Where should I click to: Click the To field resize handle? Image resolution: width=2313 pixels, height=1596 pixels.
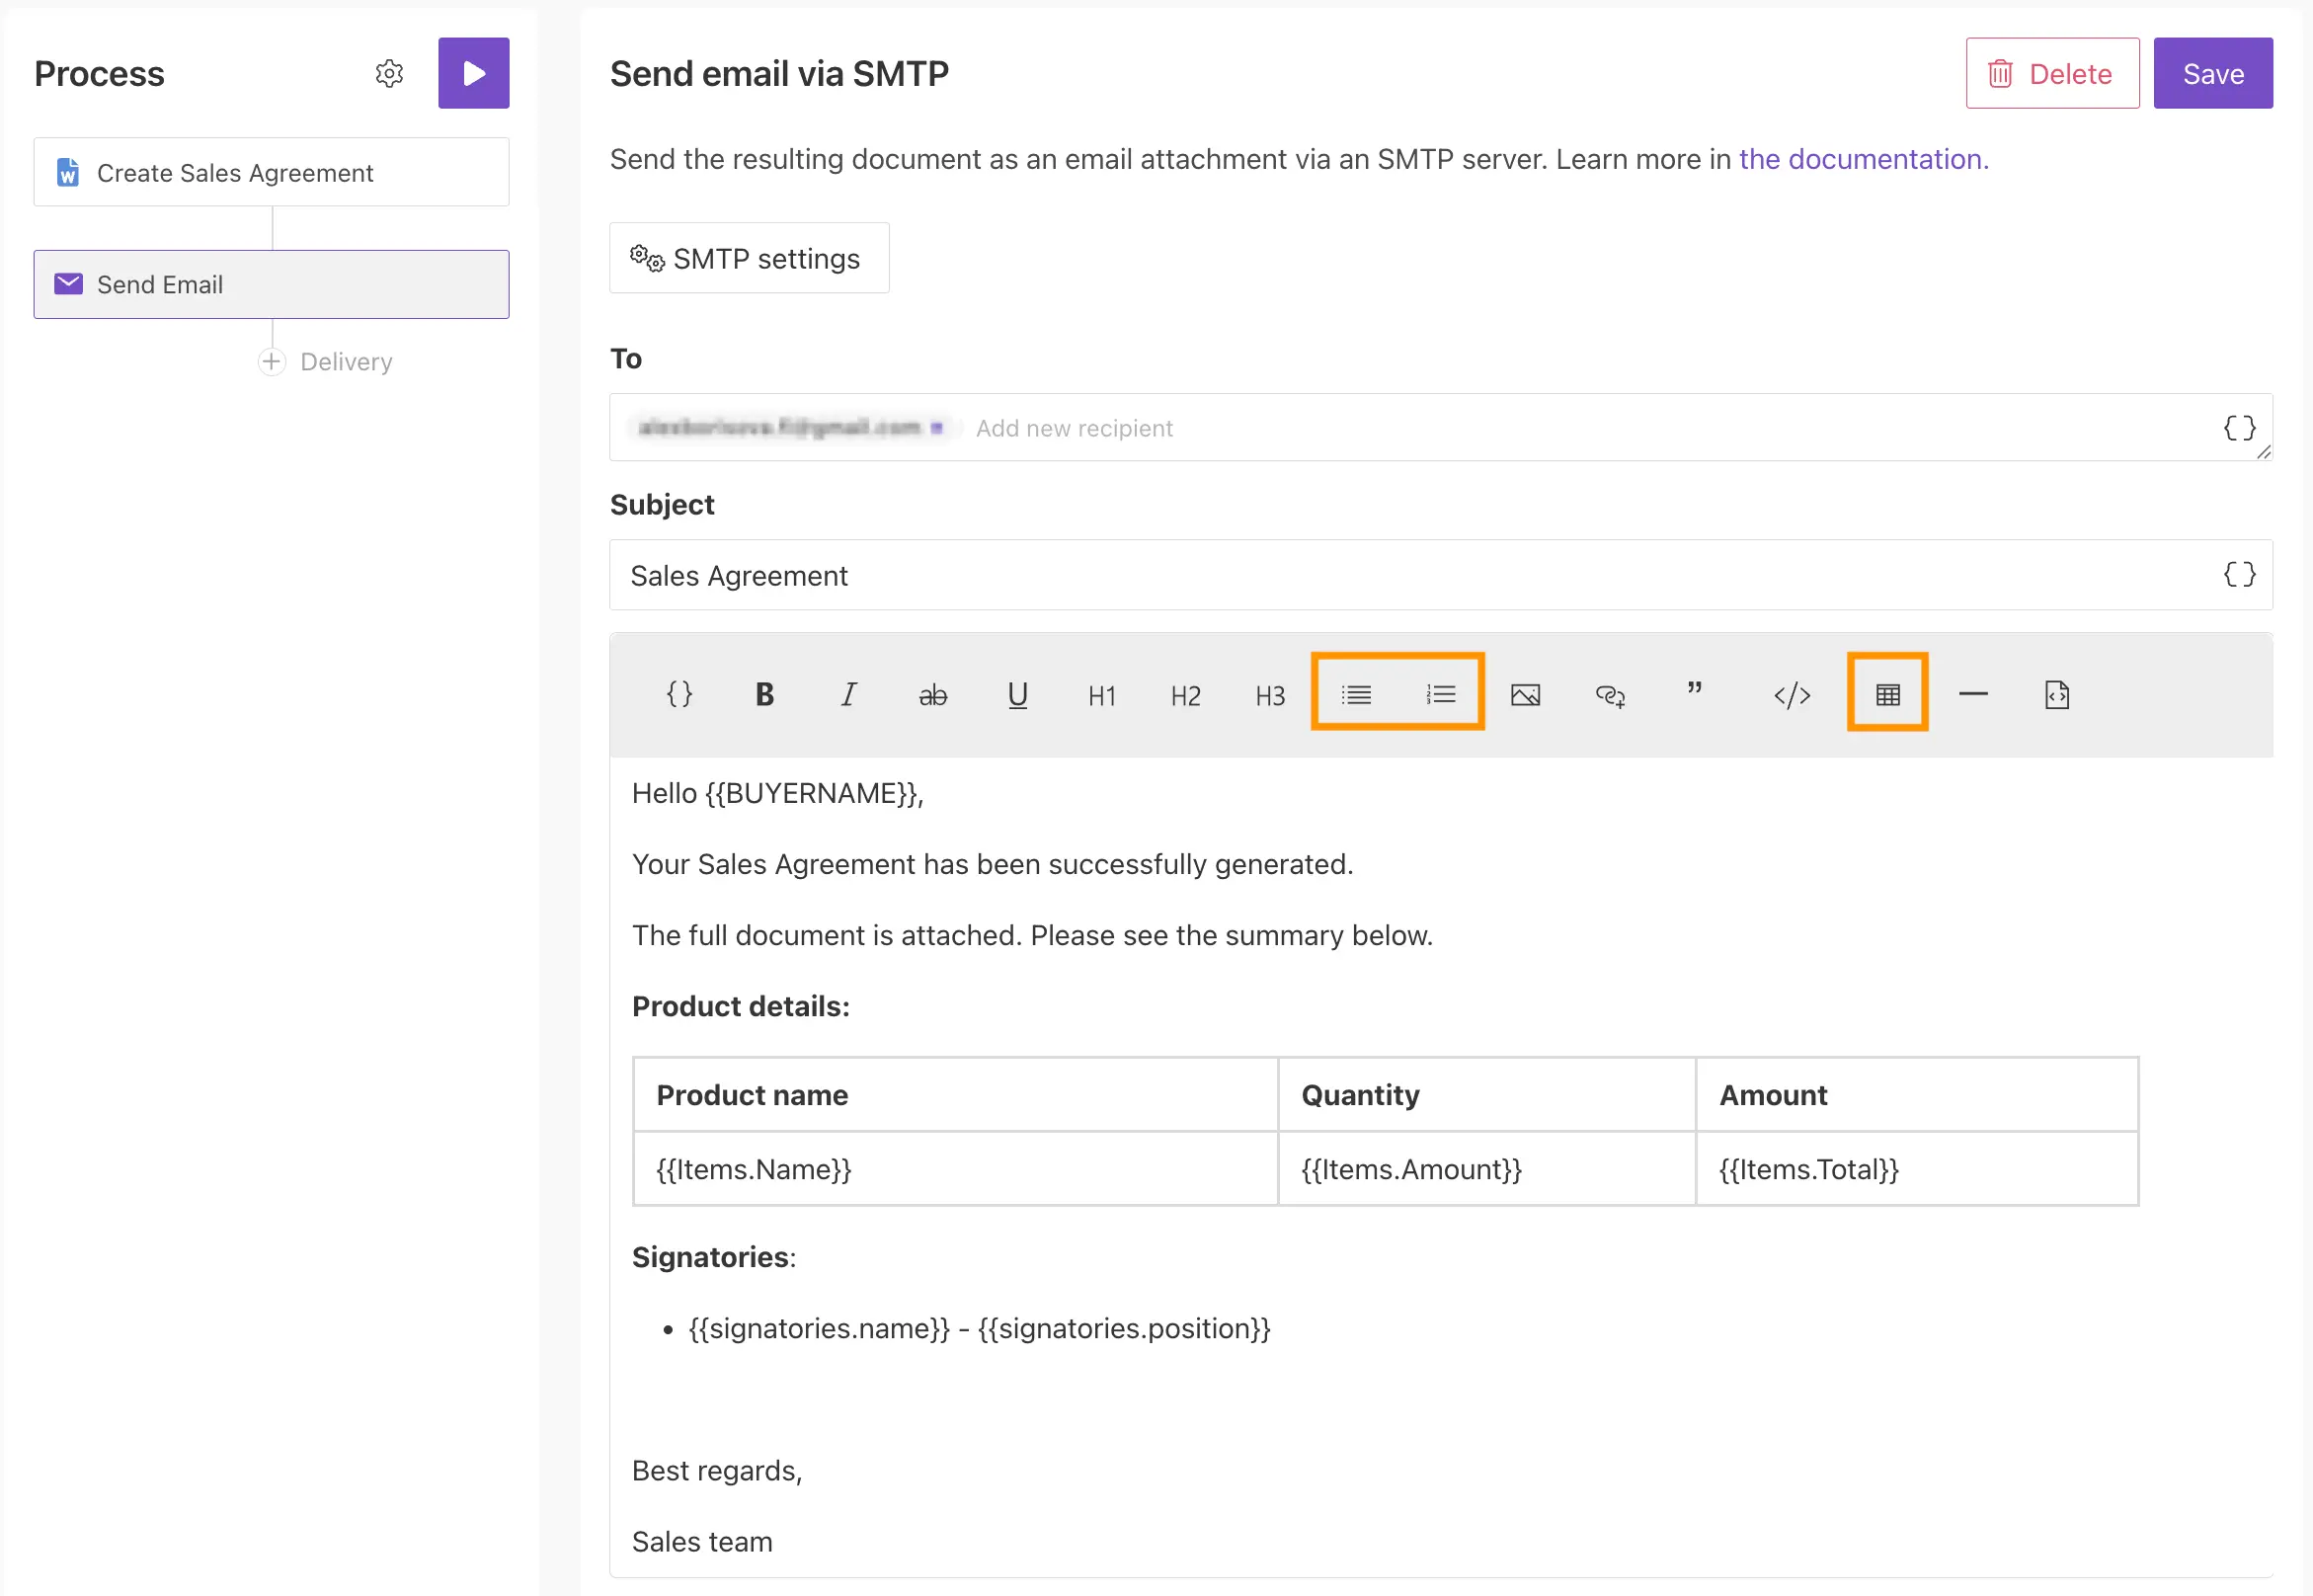coord(2263,452)
